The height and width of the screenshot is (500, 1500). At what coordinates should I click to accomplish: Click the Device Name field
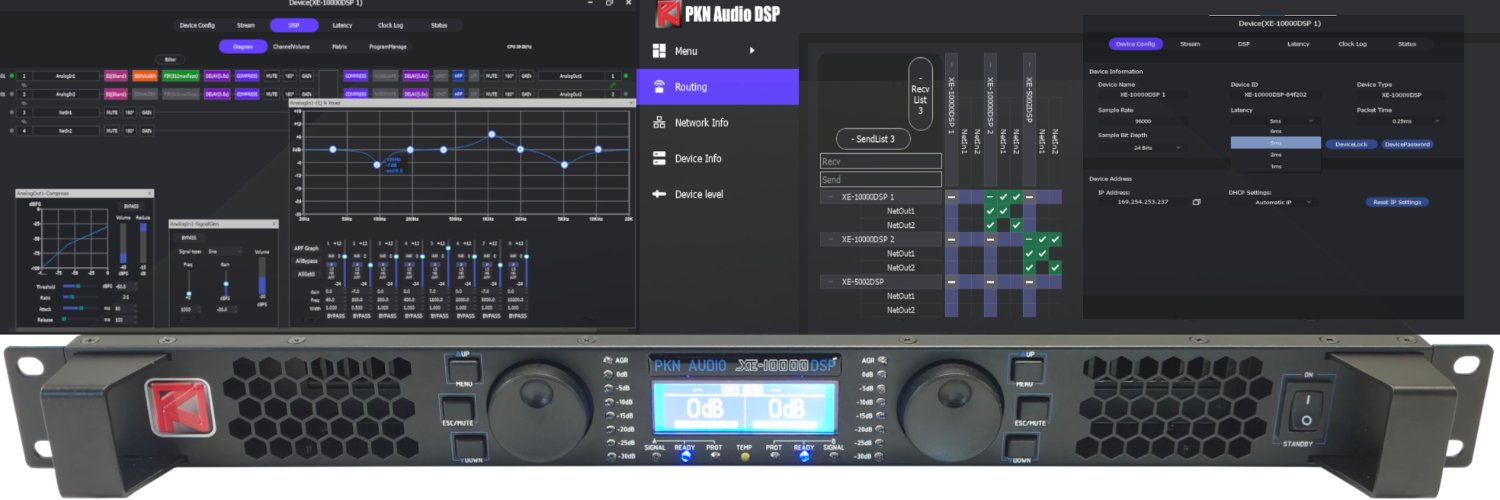point(1142,94)
